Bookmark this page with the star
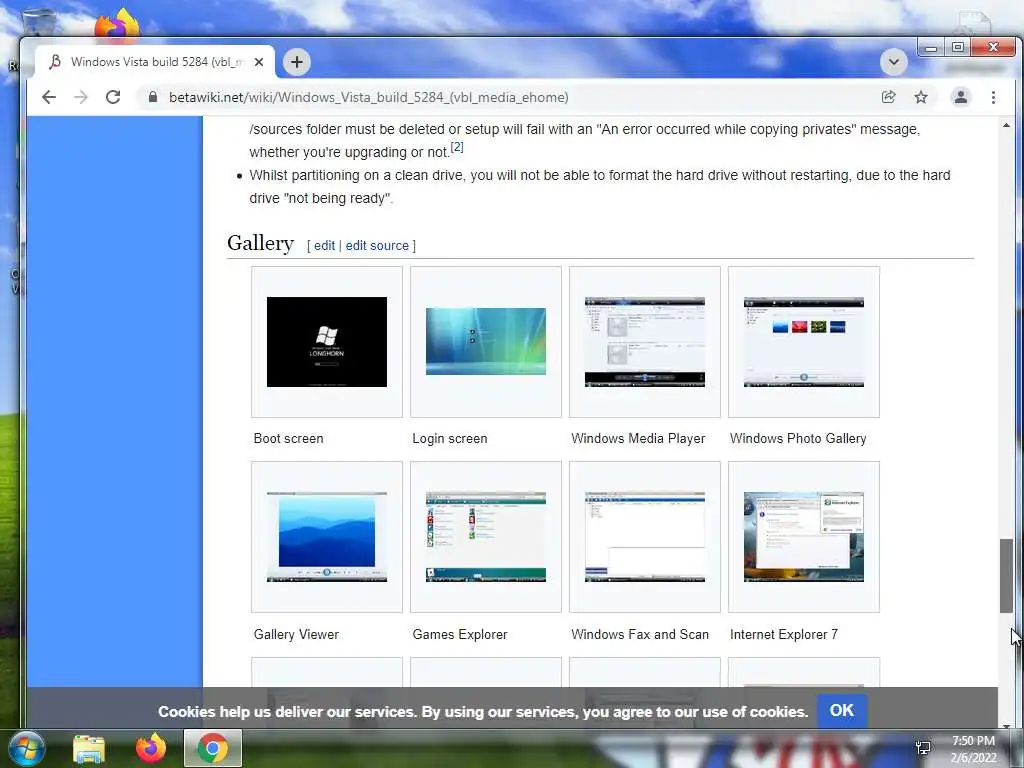 [921, 97]
